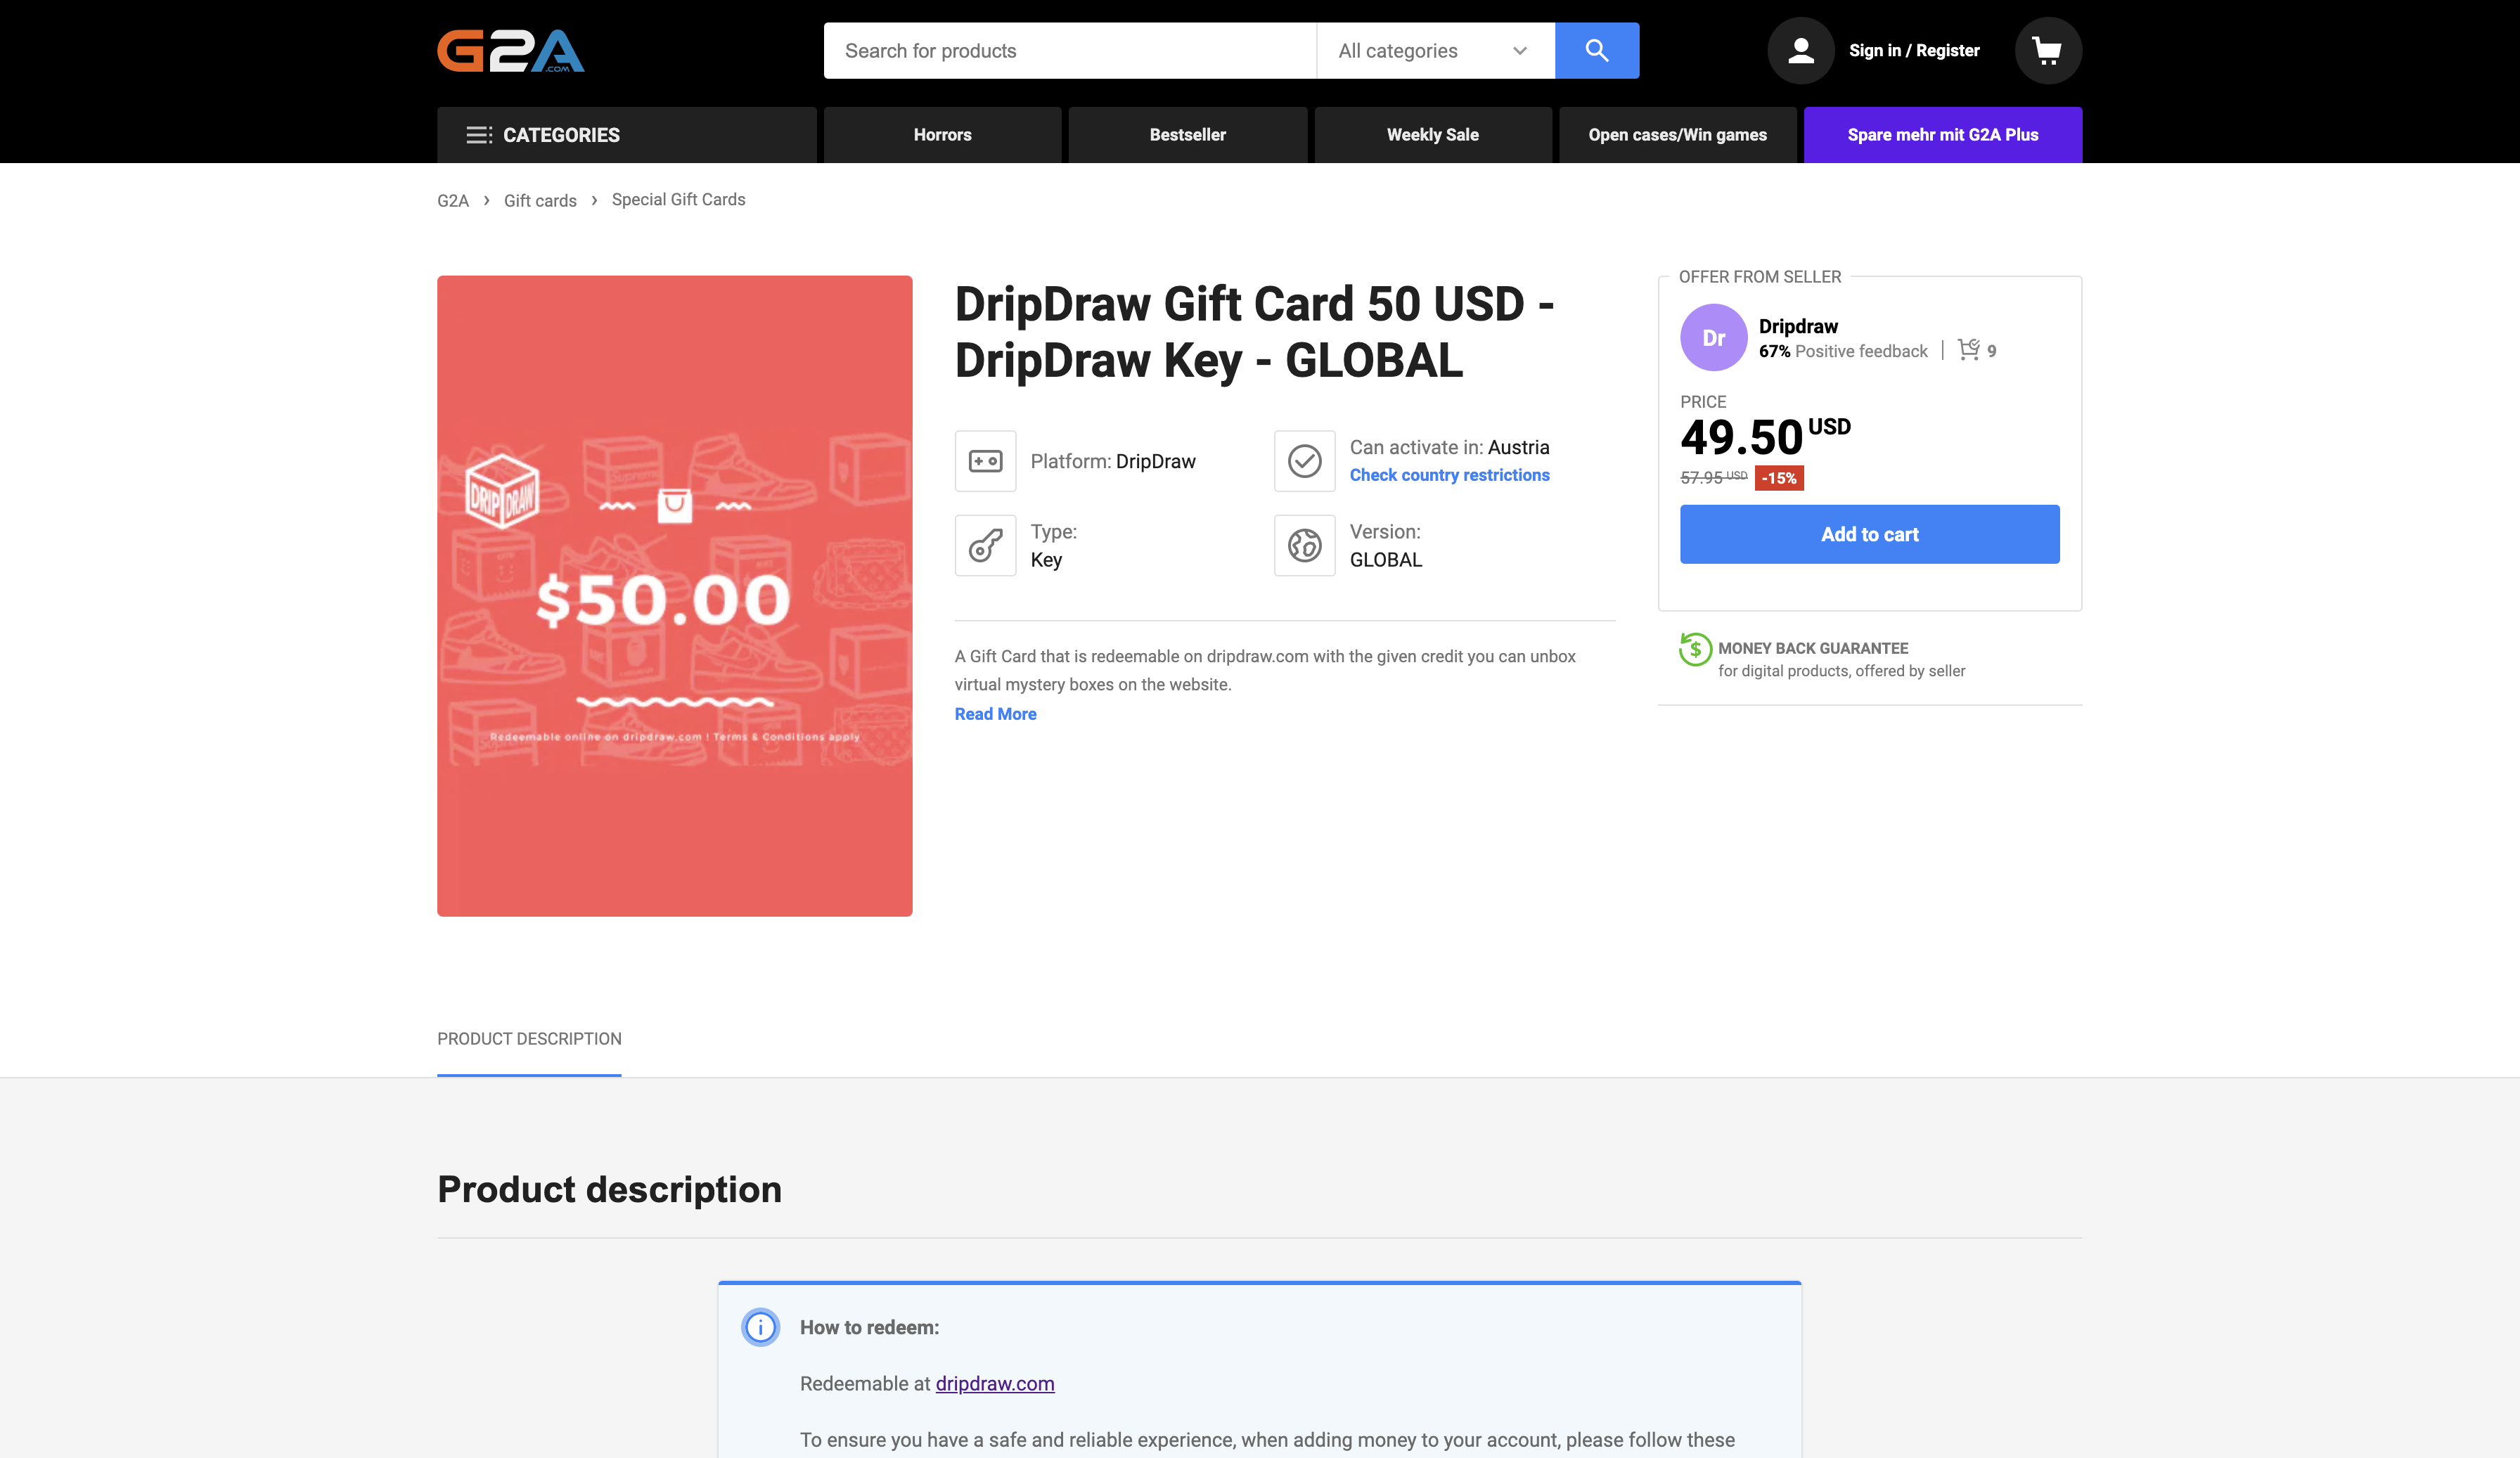The image size is (2520, 1458).
Task: Click the blue search magnifier button
Action: pyautogui.click(x=1596, y=51)
